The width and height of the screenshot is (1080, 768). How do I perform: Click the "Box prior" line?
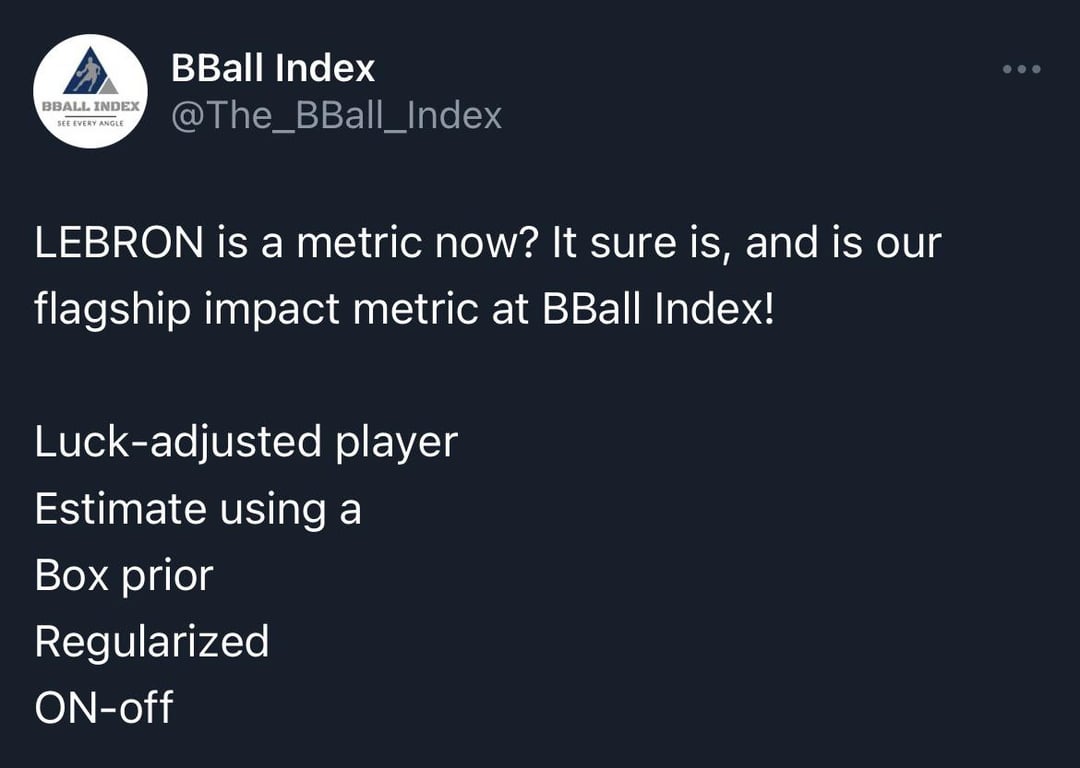coord(124,575)
